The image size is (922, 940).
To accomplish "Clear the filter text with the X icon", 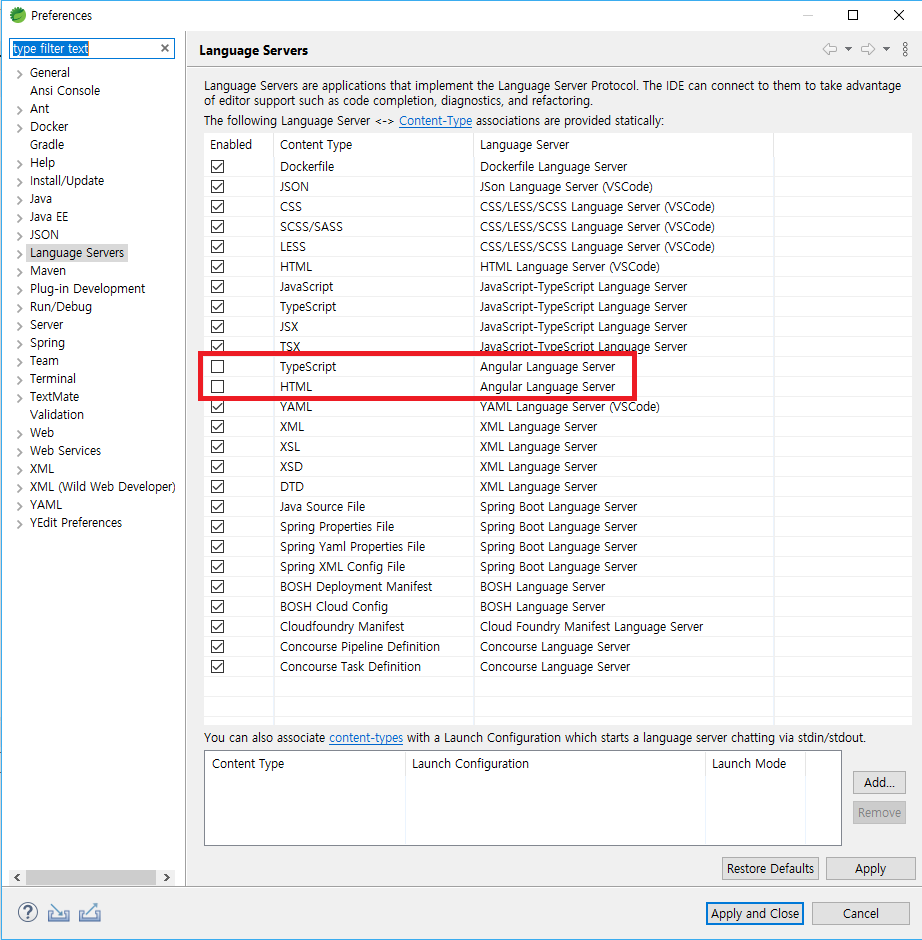I will click(165, 48).
